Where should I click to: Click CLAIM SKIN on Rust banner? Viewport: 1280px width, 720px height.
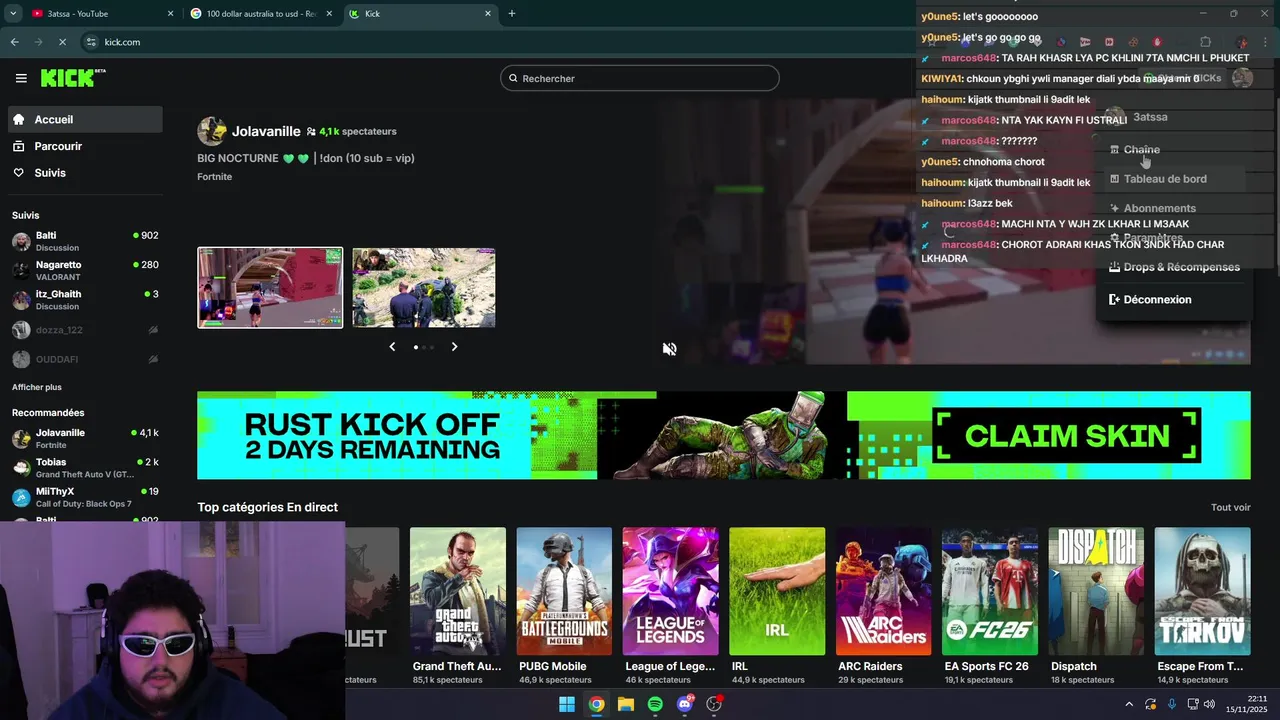1067,436
